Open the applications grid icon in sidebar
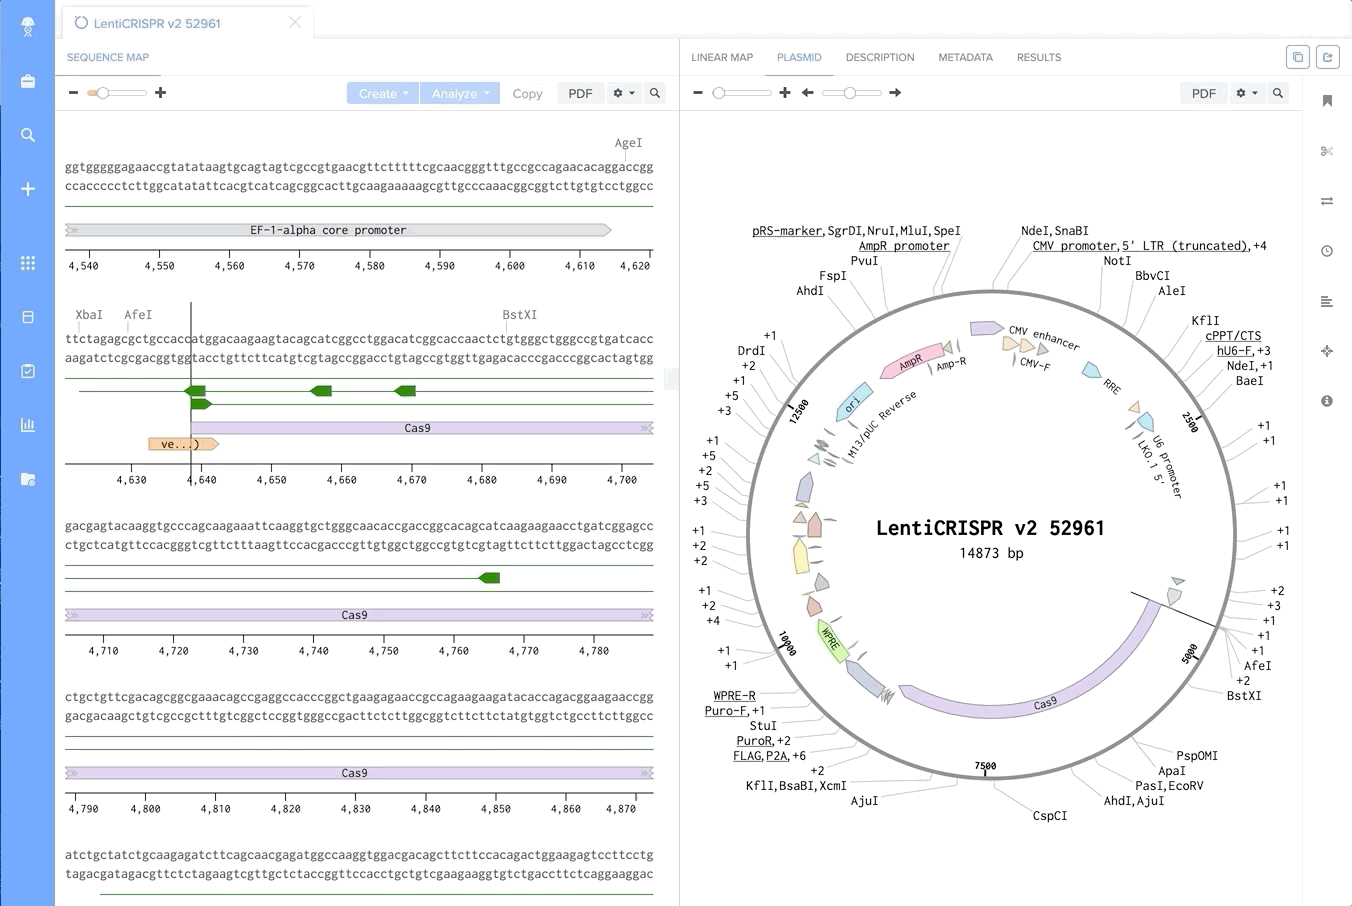Screen dimensions: 1352x906 [x=28, y=263]
